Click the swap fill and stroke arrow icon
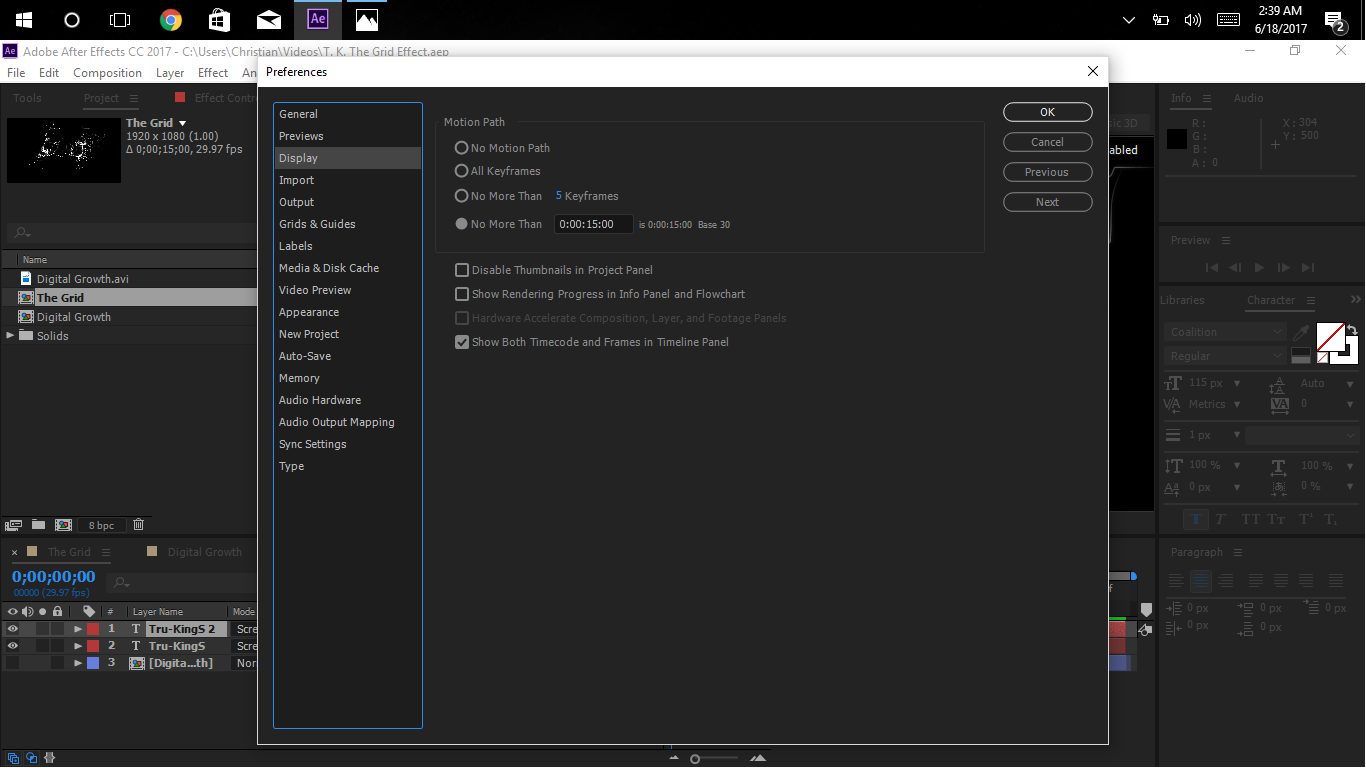The image size is (1366, 768). (x=1352, y=329)
